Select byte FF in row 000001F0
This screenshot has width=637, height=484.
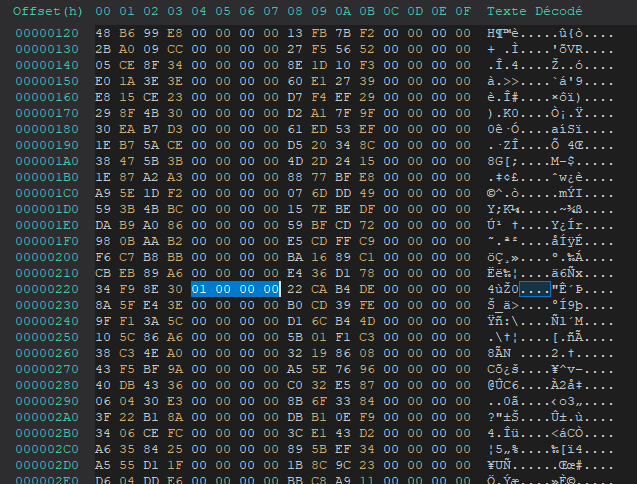click(x=343, y=241)
